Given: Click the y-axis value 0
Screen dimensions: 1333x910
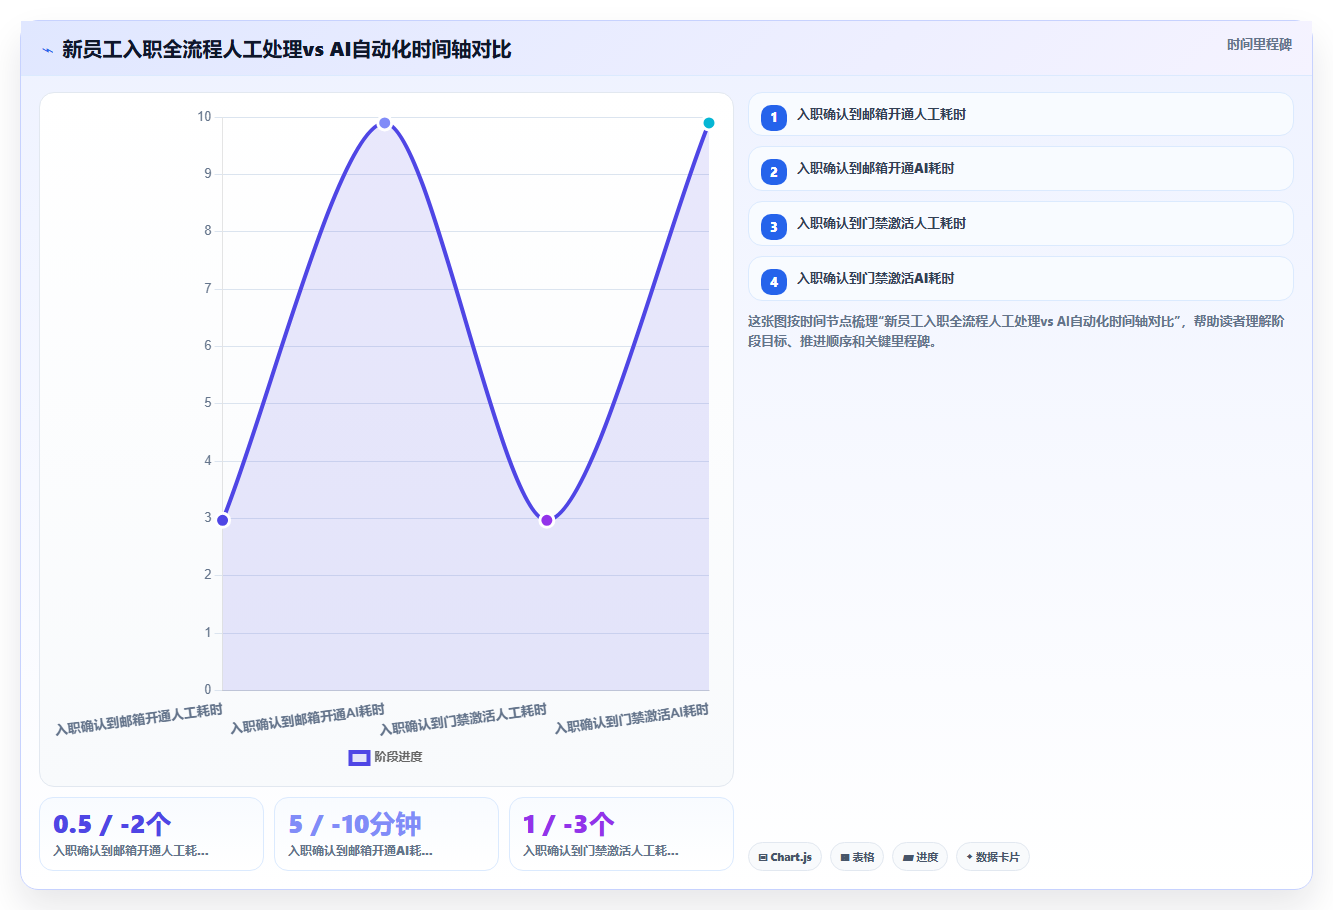Looking at the screenshot, I should [208, 689].
